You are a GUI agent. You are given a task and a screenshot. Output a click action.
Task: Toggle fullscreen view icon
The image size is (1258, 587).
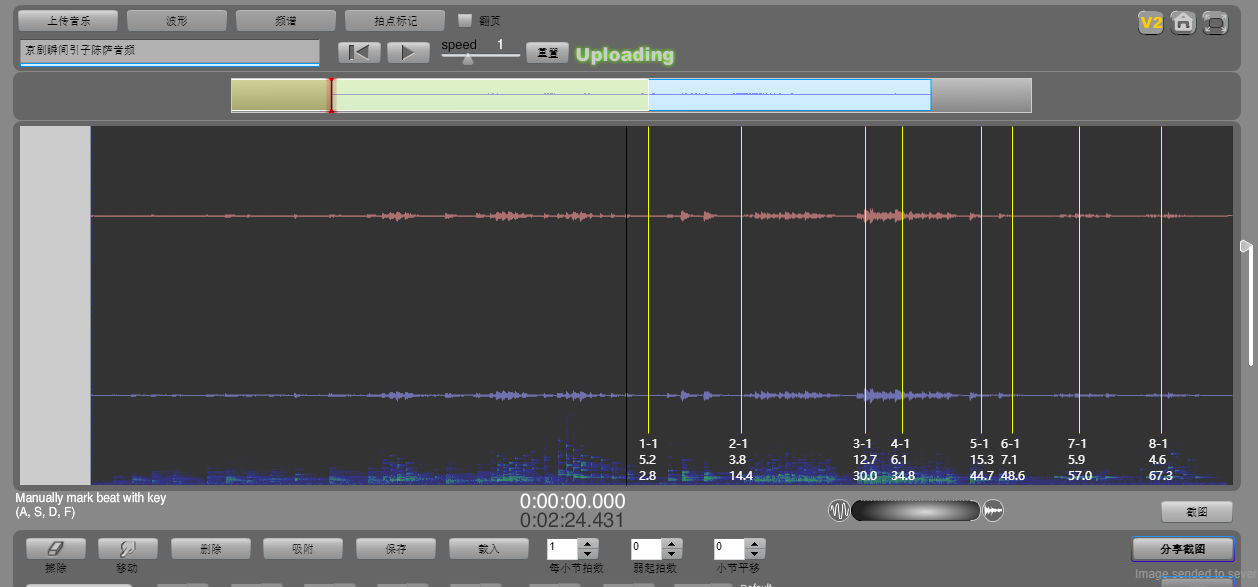tap(1214, 22)
